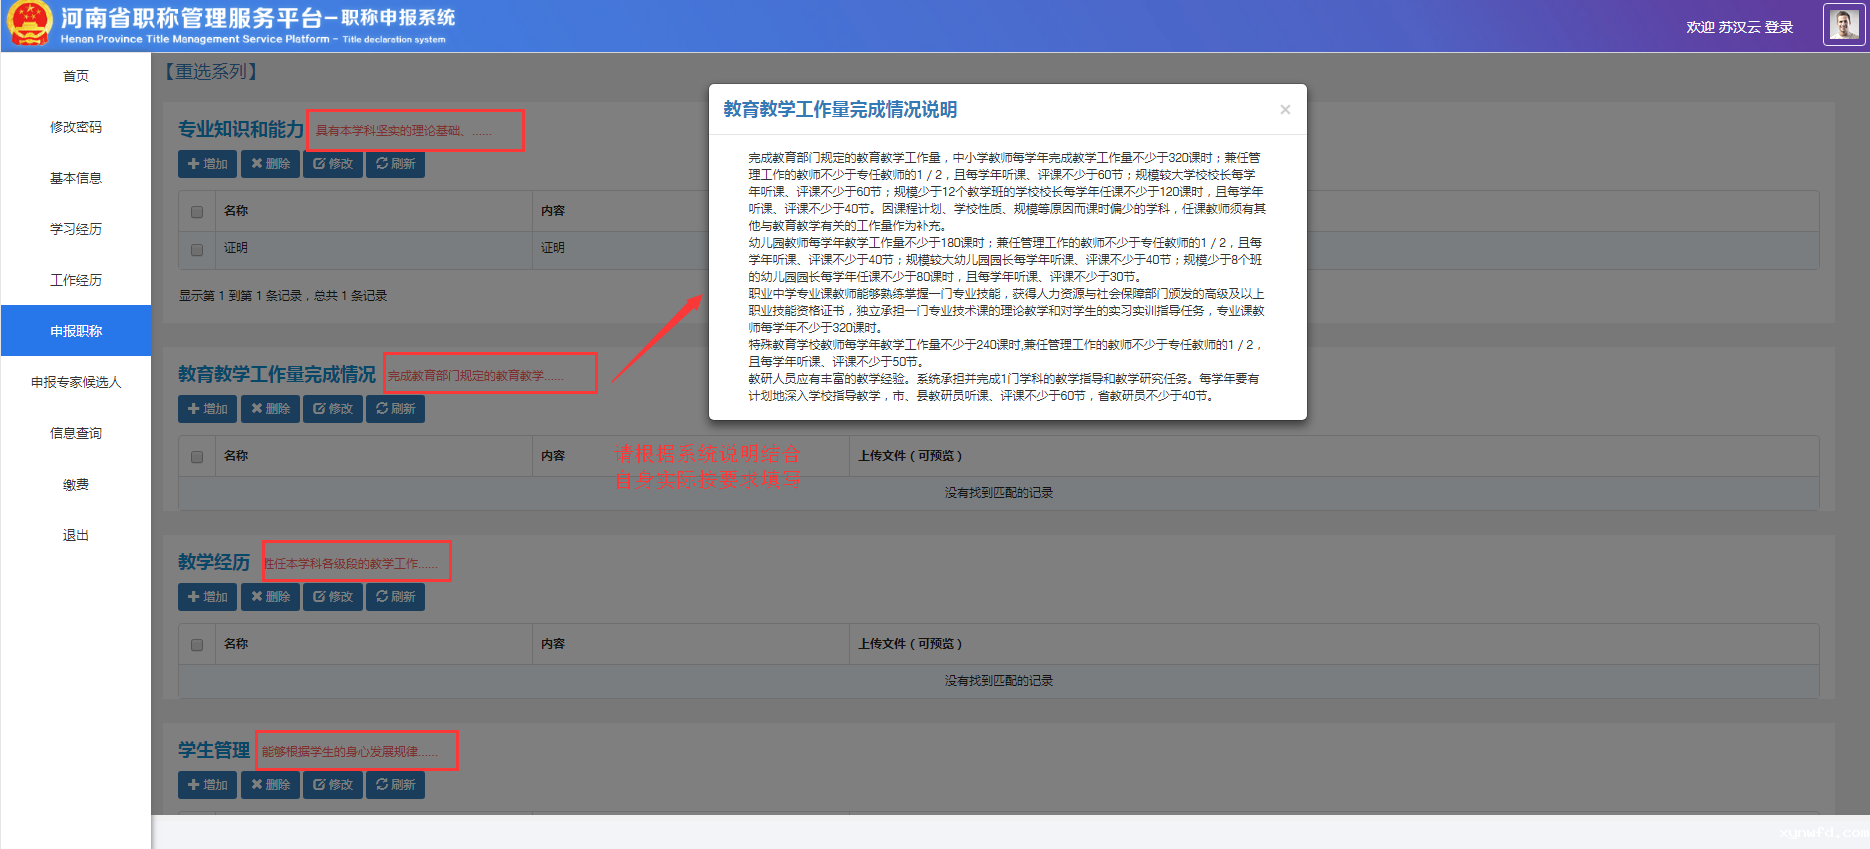This screenshot has width=1870, height=849.
Task: Click 刷新 in the 学生管理 section
Action: [395, 785]
